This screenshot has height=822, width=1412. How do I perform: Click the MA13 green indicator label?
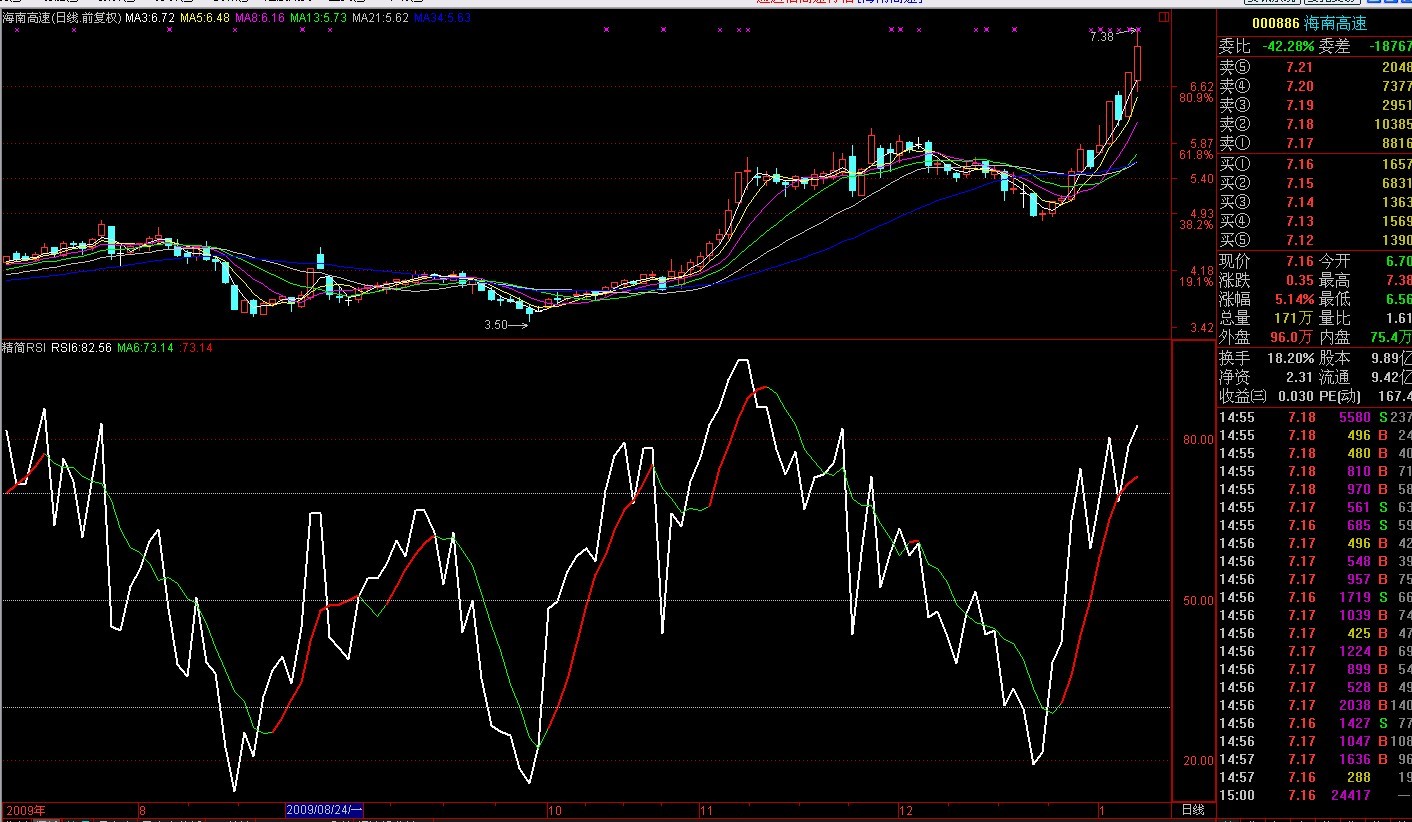(x=318, y=18)
